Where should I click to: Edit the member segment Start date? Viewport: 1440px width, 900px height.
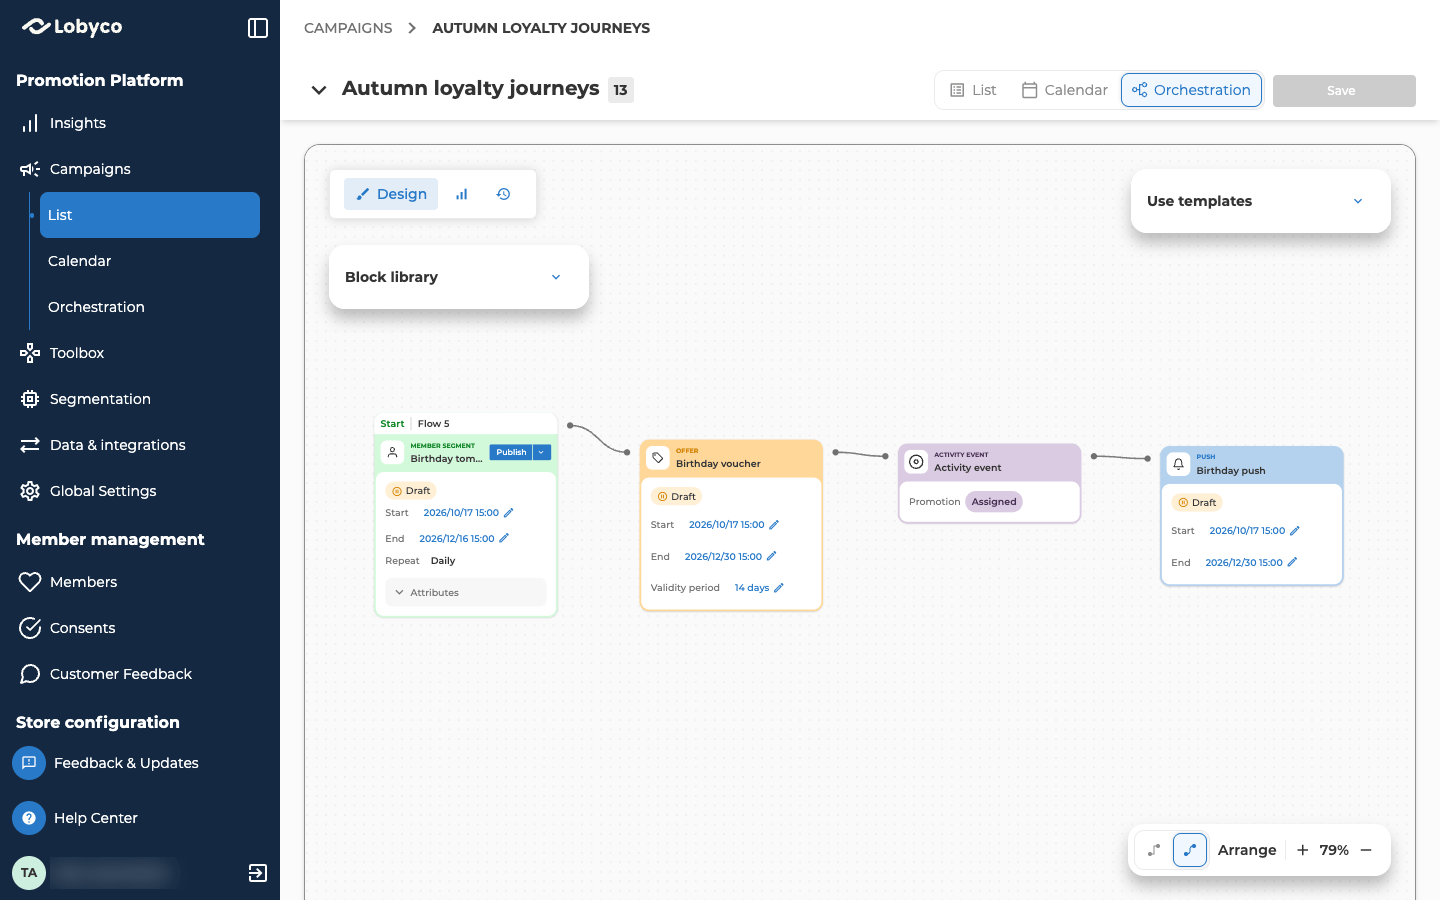(x=508, y=513)
